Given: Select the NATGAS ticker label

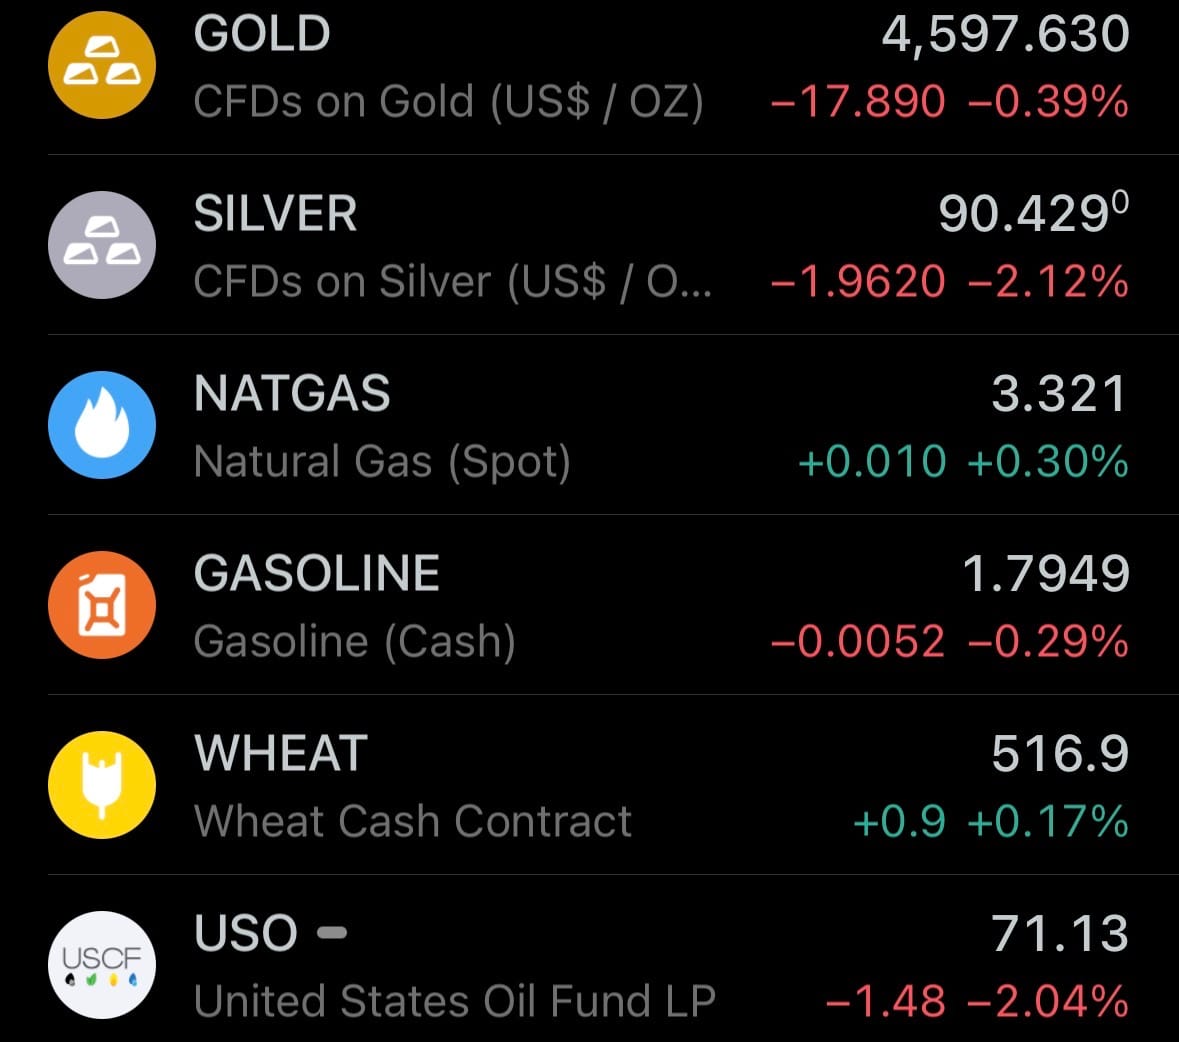Looking at the screenshot, I should click(x=292, y=394).
